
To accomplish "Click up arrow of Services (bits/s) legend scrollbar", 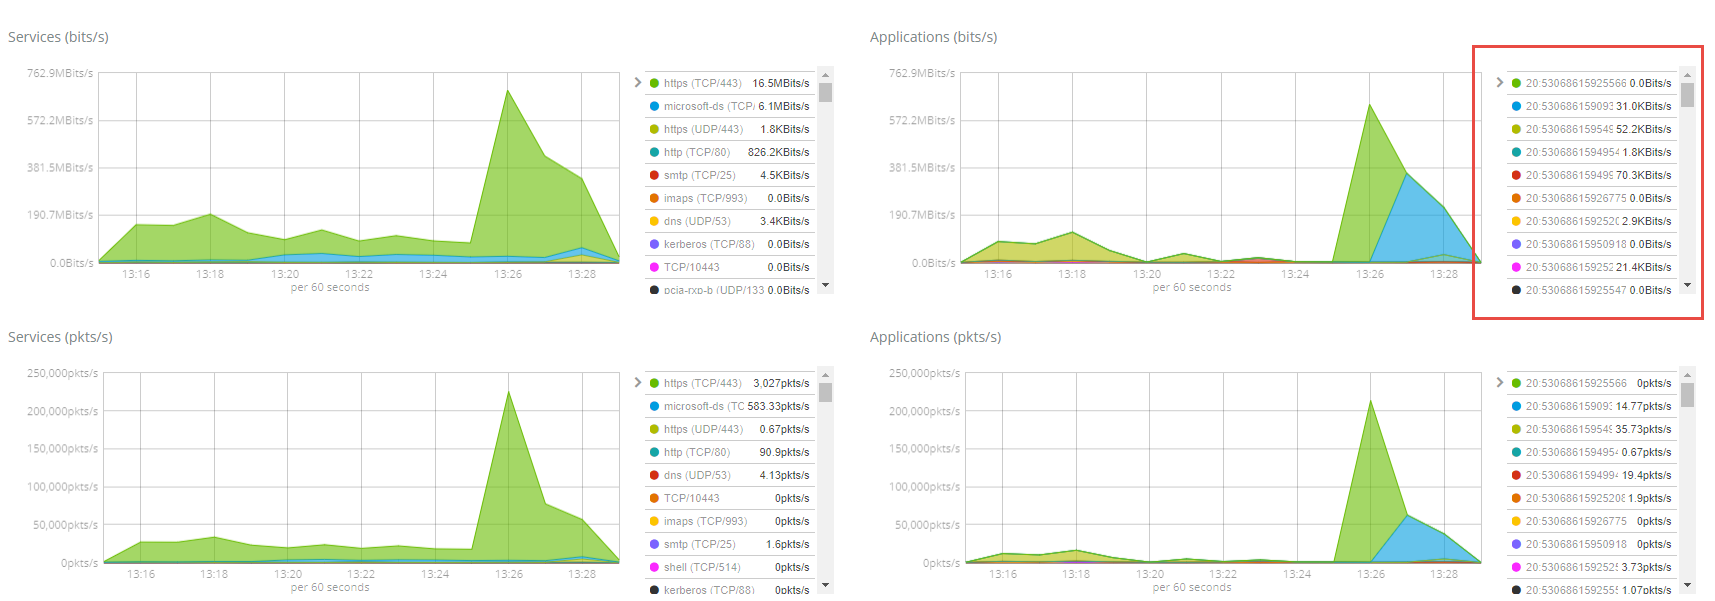I will 825,75.
